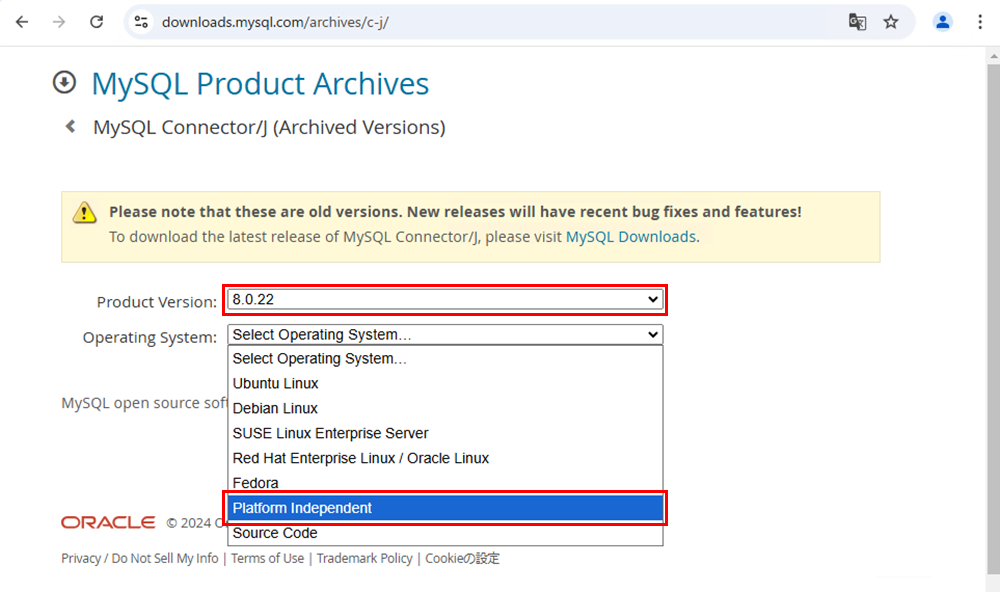Select Source Code option
Image resolution: width=1000 pixels, height=592 pixels.
pyautogui.click(x=445, y=533)
